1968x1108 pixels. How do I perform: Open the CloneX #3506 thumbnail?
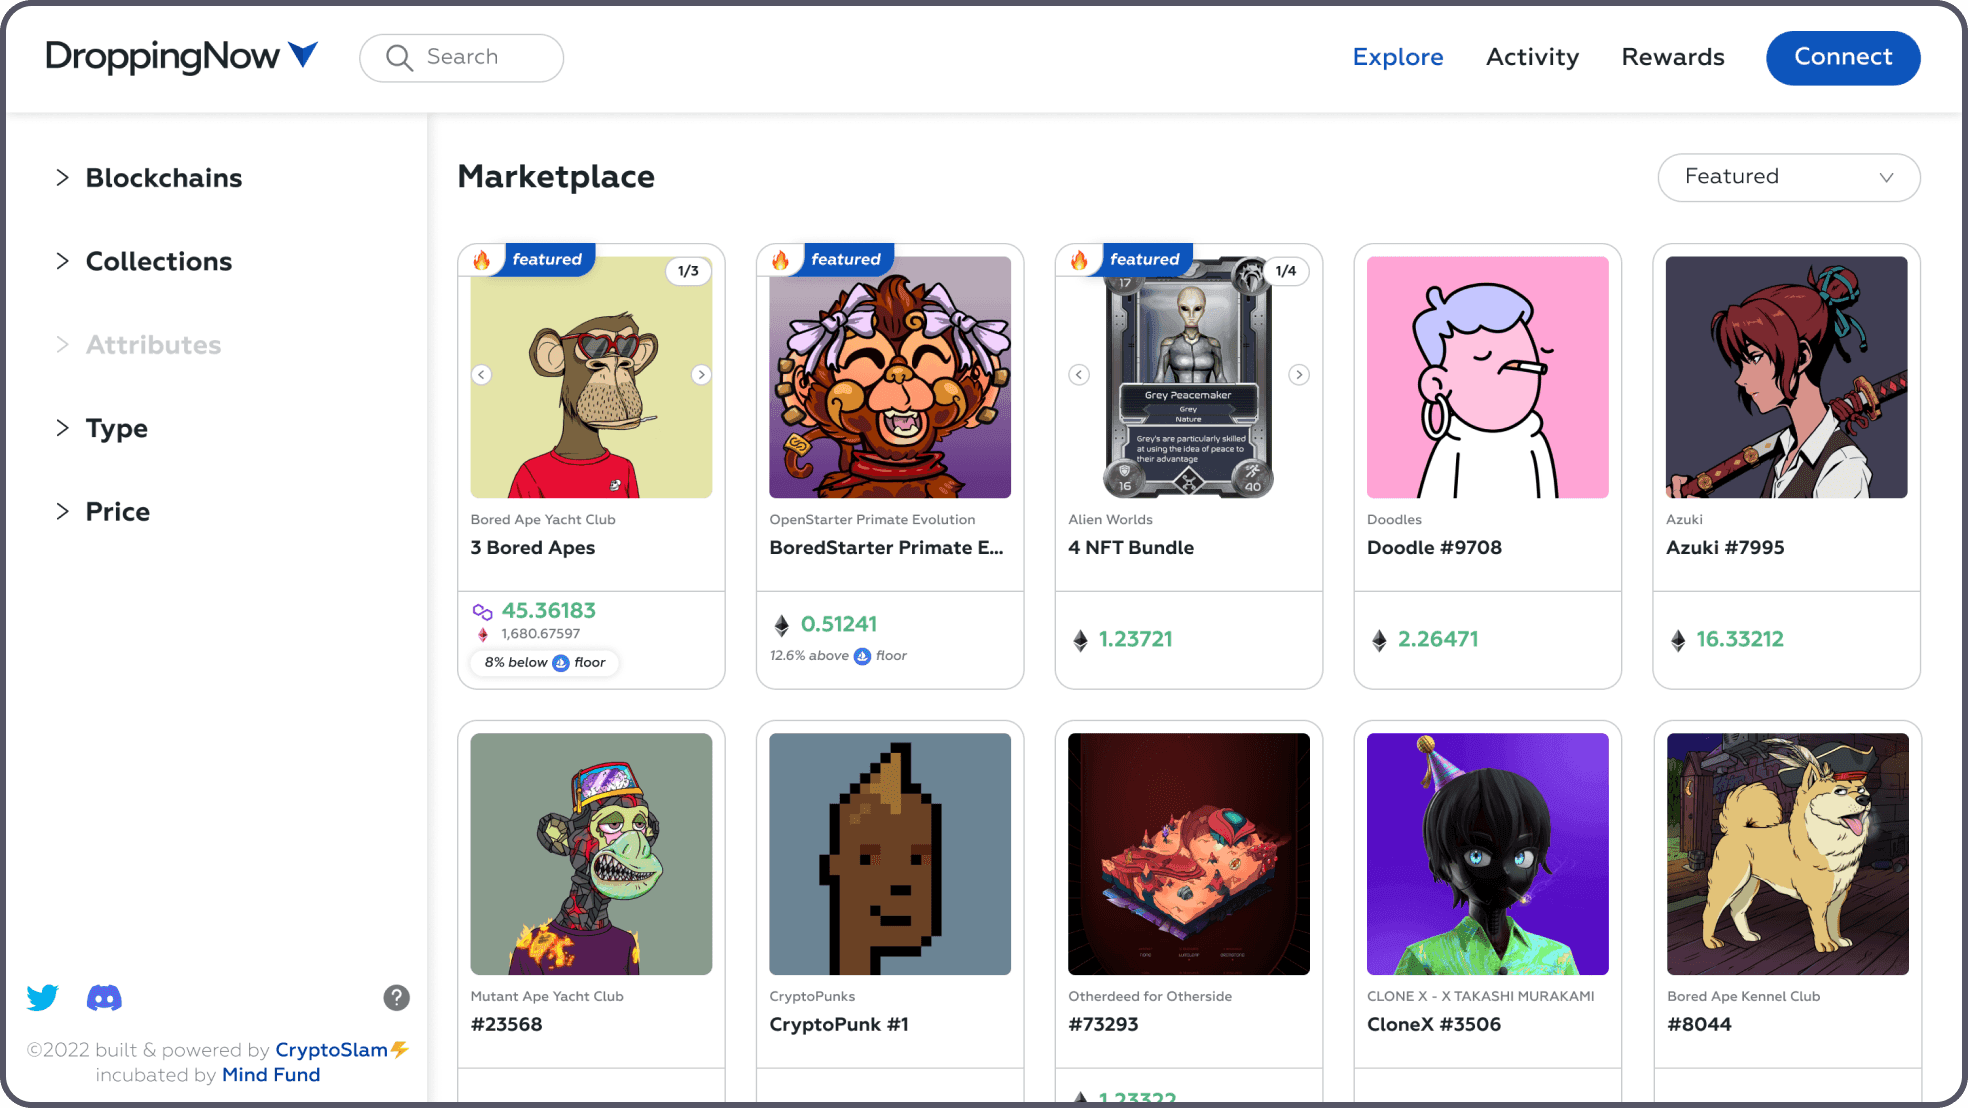pos(1487,854)
